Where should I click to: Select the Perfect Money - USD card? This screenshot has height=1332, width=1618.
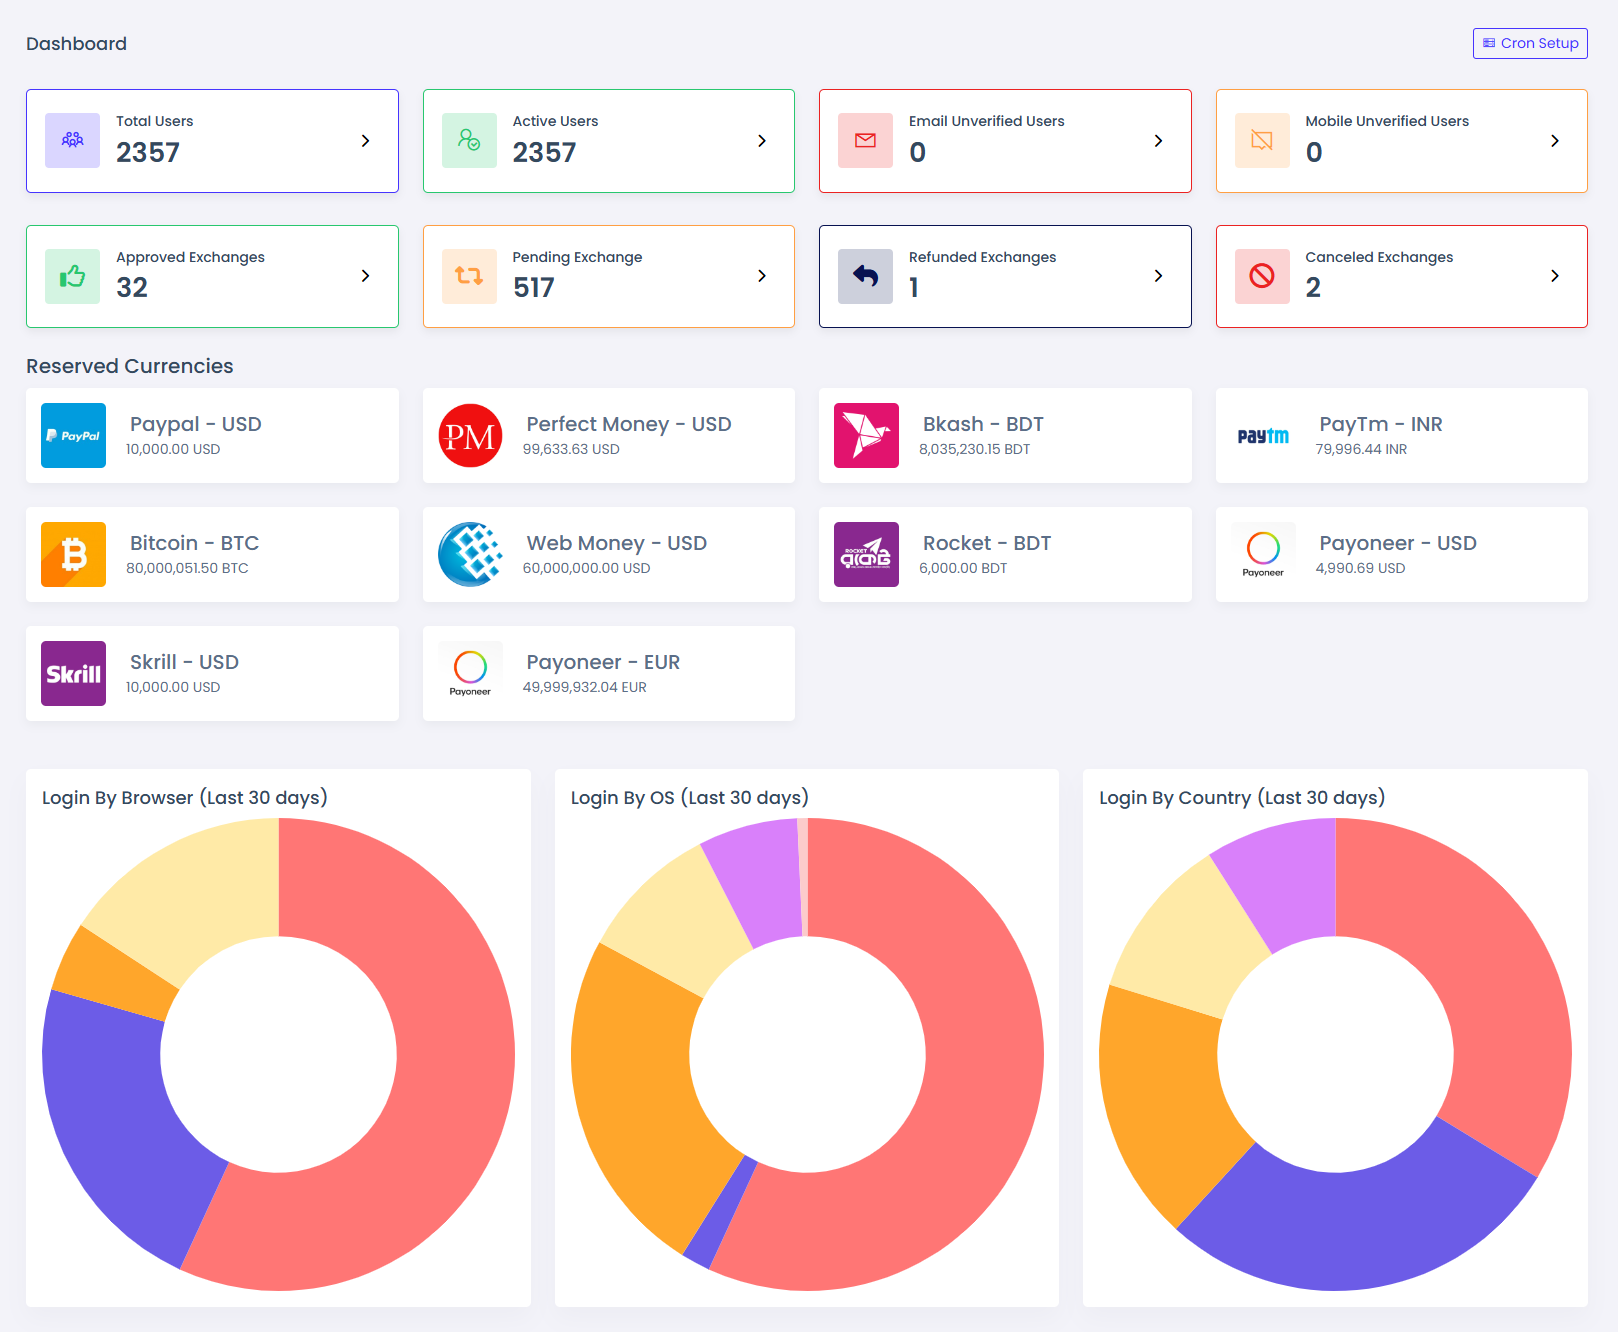point(609,435)
